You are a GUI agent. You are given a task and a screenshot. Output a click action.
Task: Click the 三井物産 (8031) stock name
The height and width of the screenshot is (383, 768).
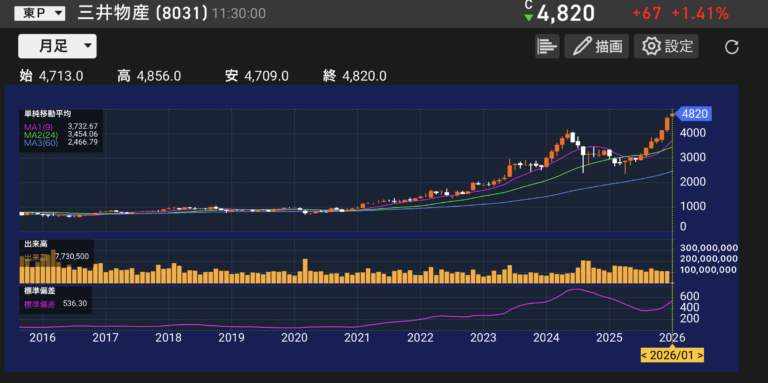[x=143, y=13]
